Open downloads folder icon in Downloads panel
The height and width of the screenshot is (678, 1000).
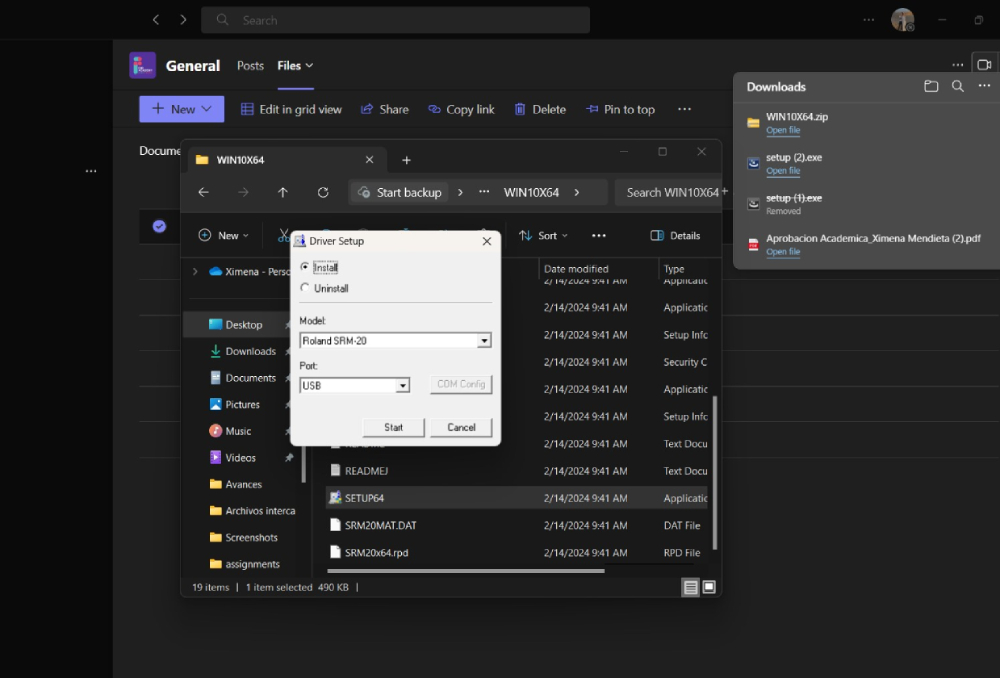point(931,86)
